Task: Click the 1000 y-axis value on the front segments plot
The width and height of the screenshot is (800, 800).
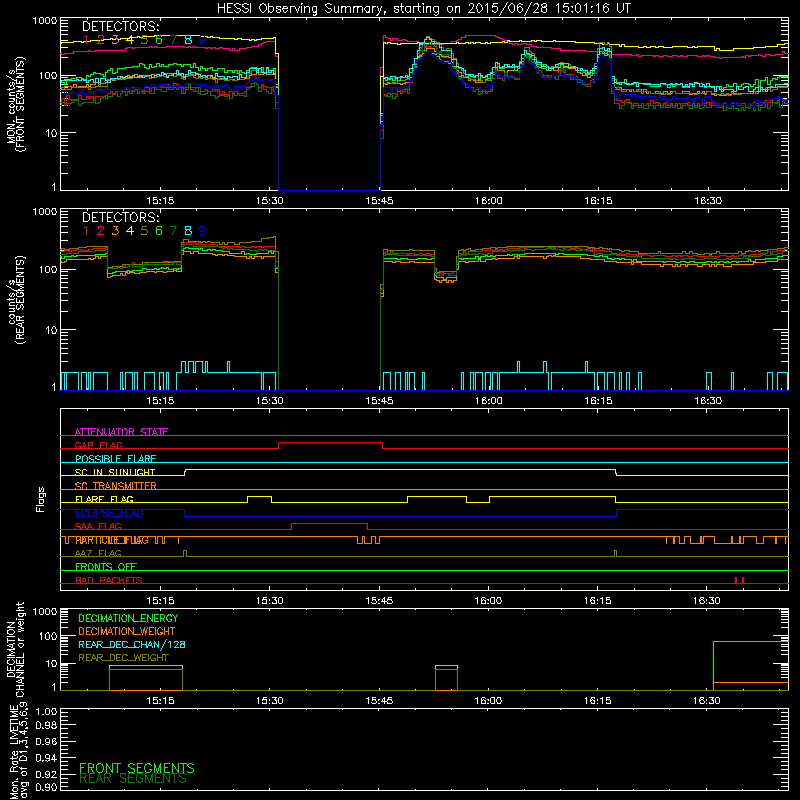Action: (44, 21)
